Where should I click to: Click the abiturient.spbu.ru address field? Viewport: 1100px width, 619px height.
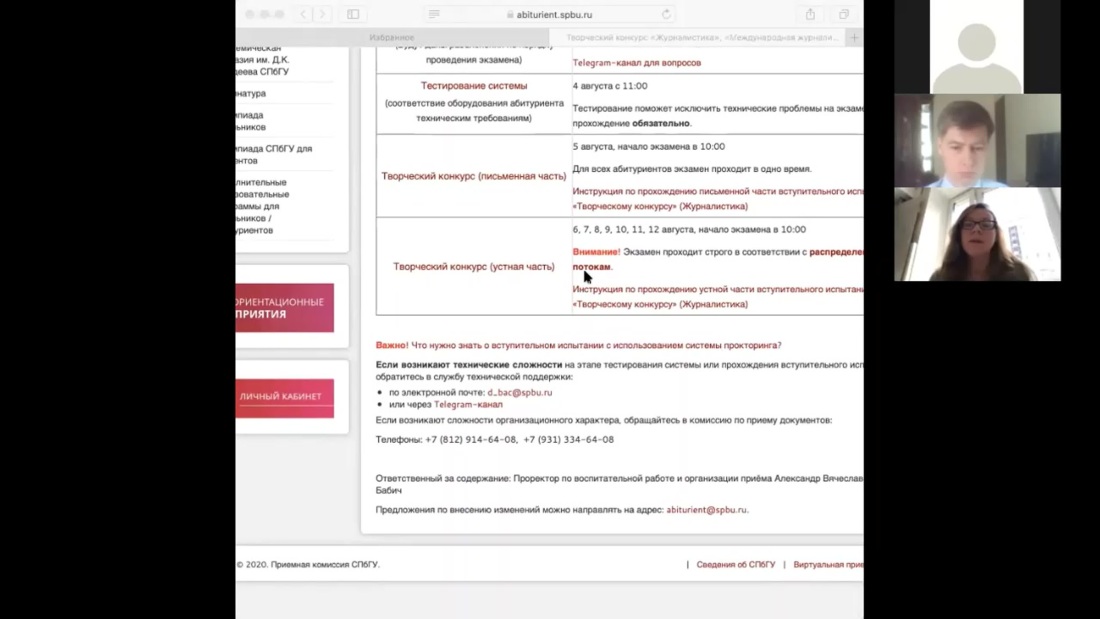pyautogui.click(x=550, y=14)
